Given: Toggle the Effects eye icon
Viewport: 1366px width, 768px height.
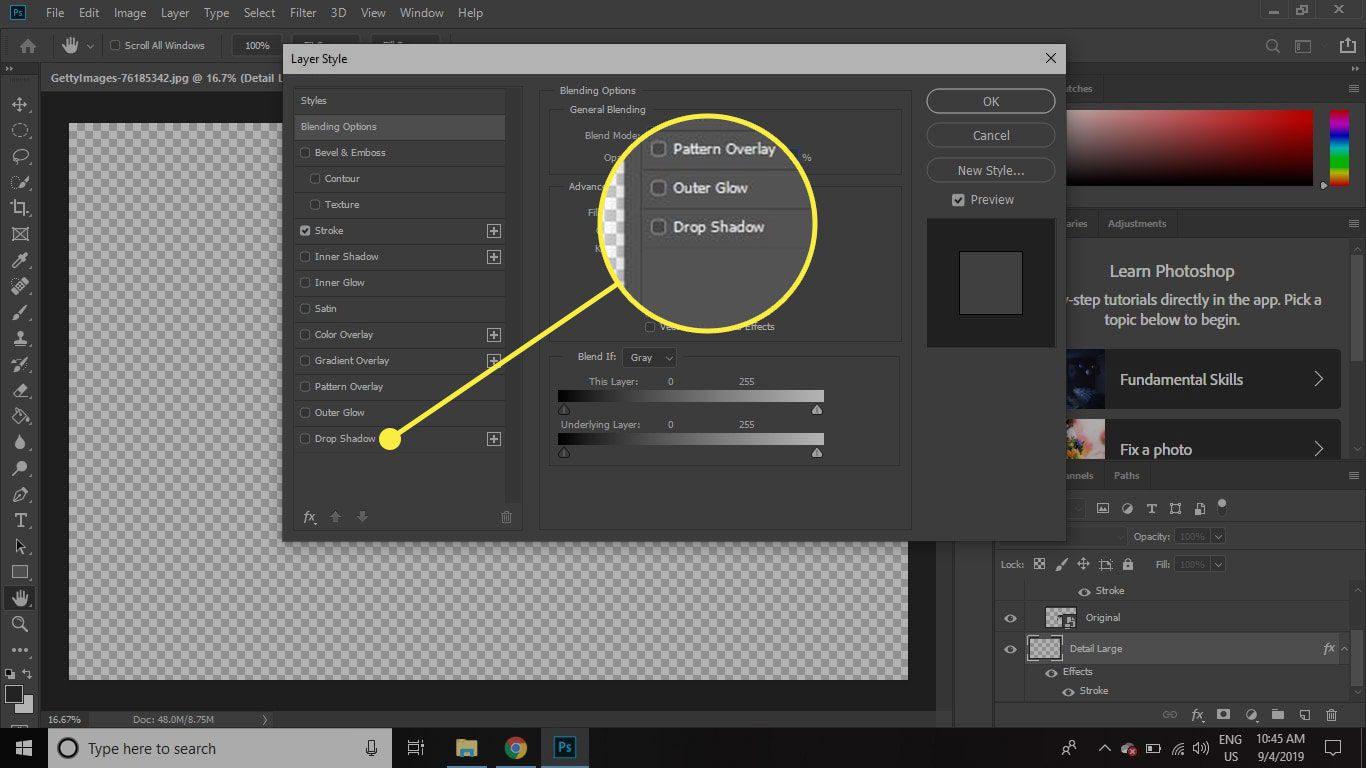Looking at the screenshot, I should 1051,673.
